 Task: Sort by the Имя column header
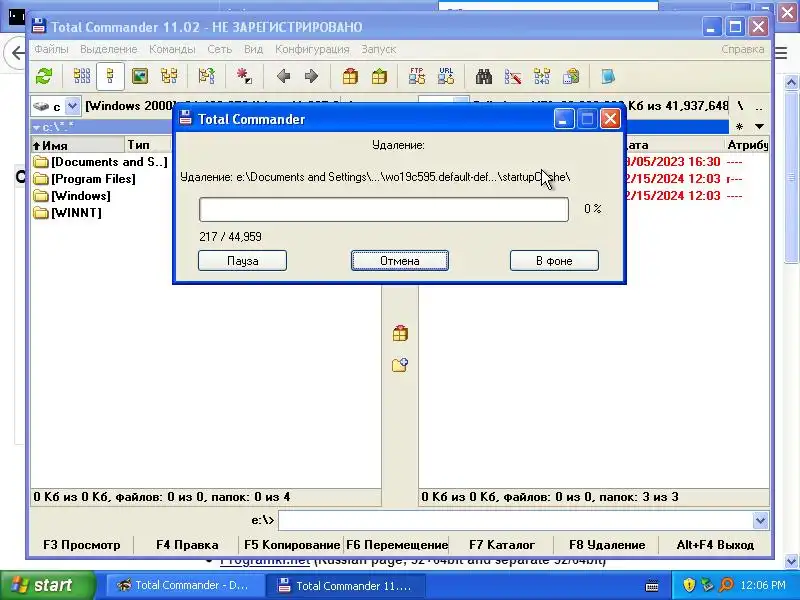tap(78, 145)
